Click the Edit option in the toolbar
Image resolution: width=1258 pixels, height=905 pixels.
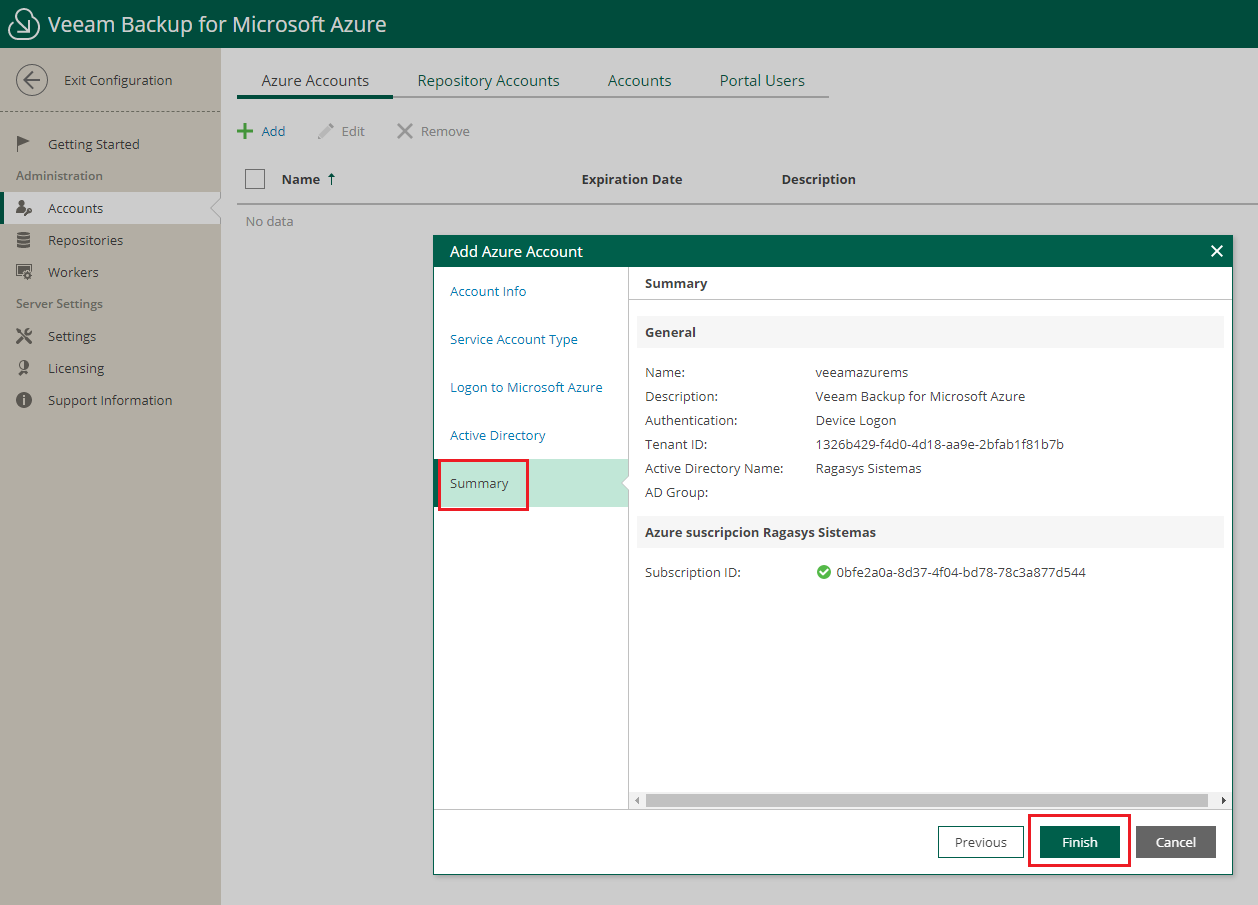[341, 130]
